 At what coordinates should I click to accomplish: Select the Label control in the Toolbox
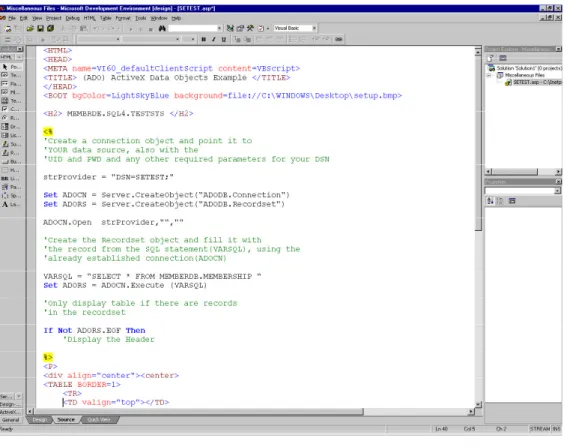point(12,205)
